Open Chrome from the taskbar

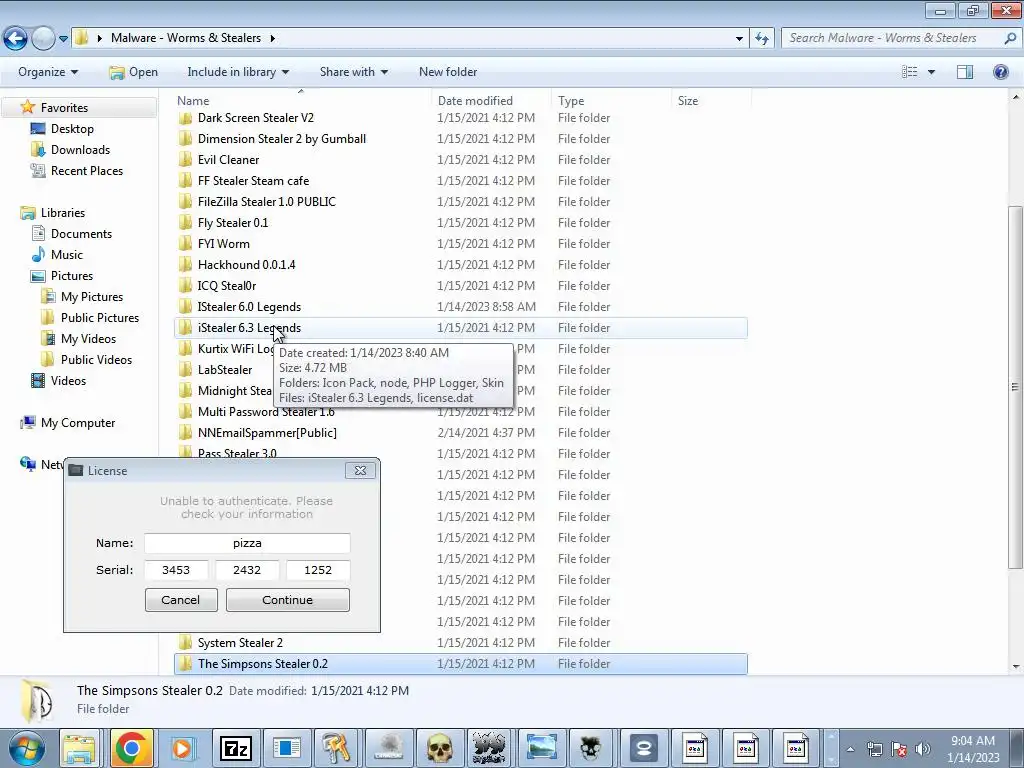[x=131, y=748]
